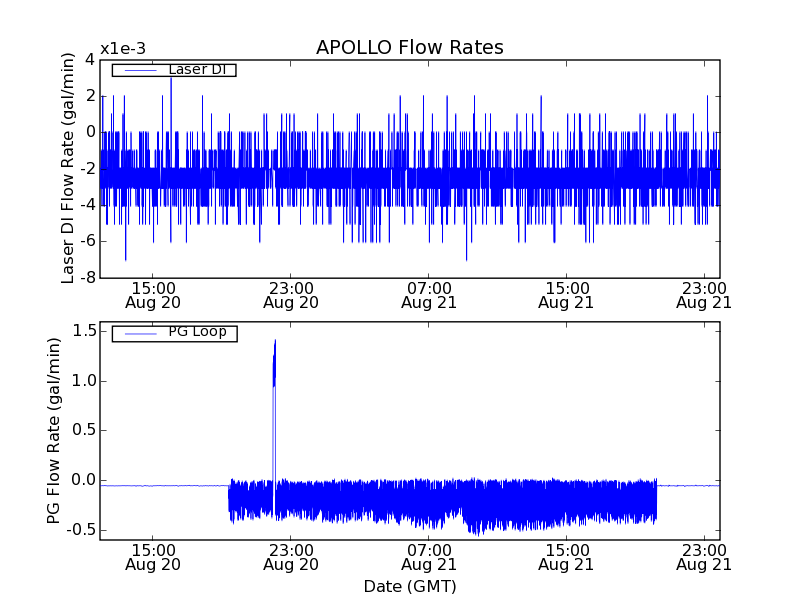
Task: Select the Laser DI legend label
Action: (x=196, y=70)
